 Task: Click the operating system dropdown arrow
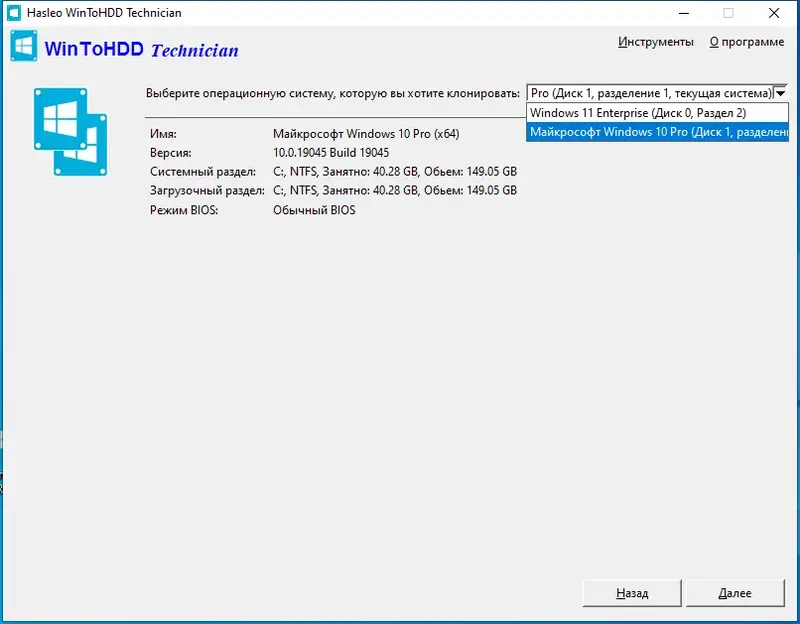[x=781, y=93]
